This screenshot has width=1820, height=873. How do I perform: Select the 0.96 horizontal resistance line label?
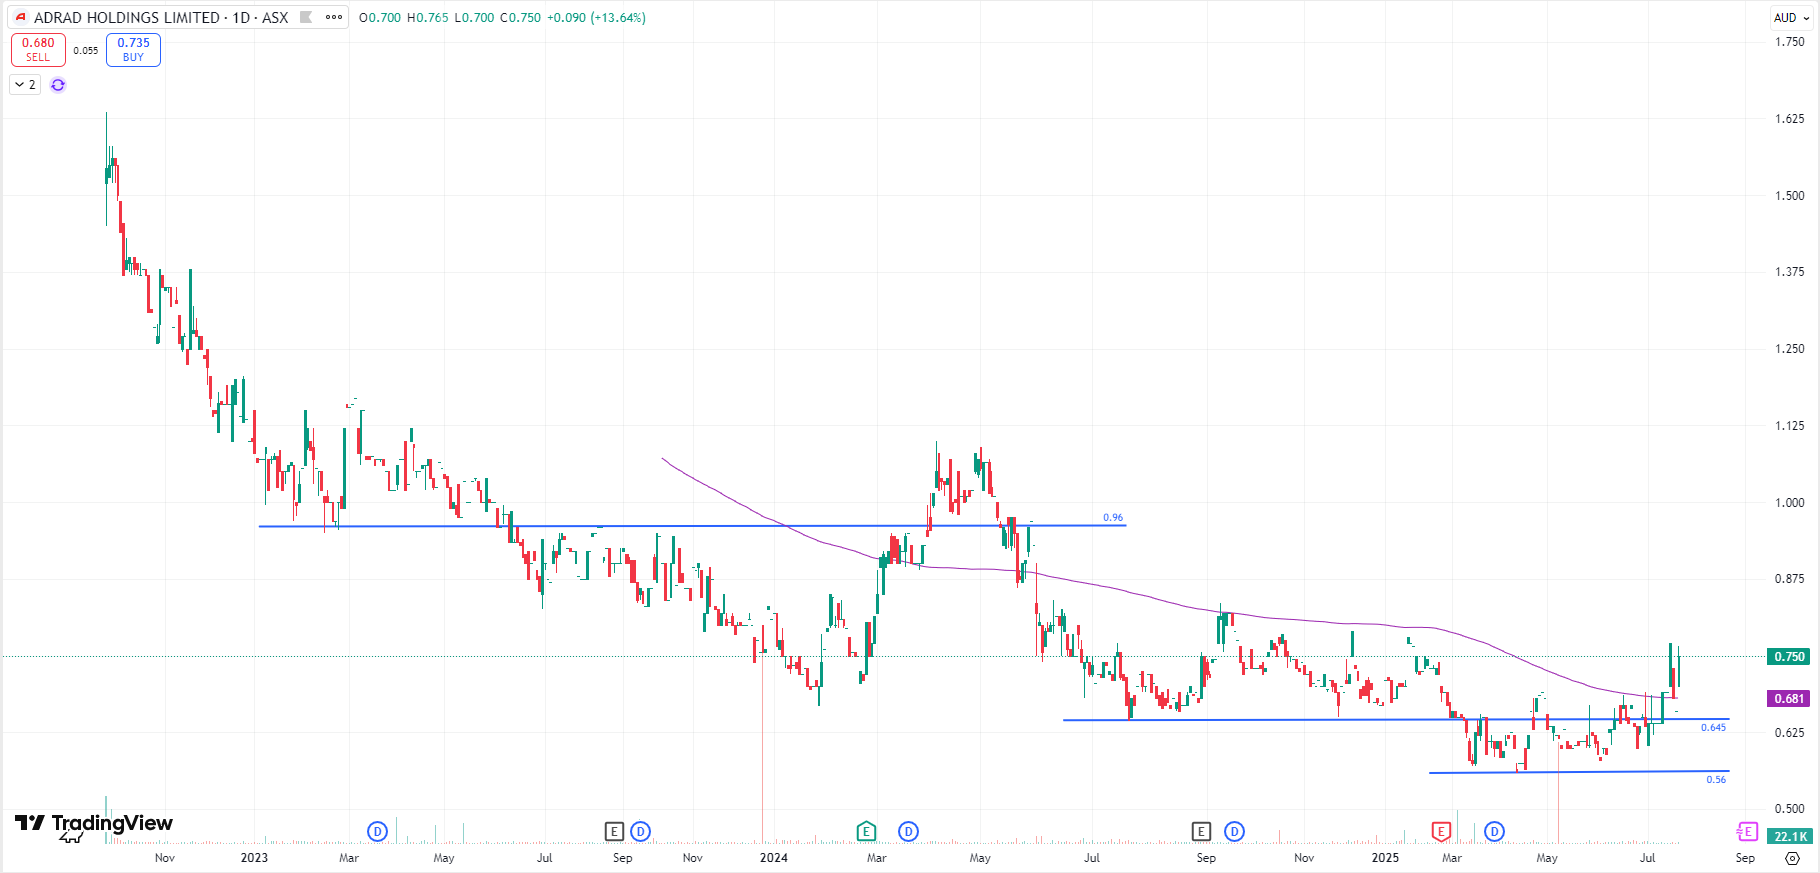point(1112,517)
